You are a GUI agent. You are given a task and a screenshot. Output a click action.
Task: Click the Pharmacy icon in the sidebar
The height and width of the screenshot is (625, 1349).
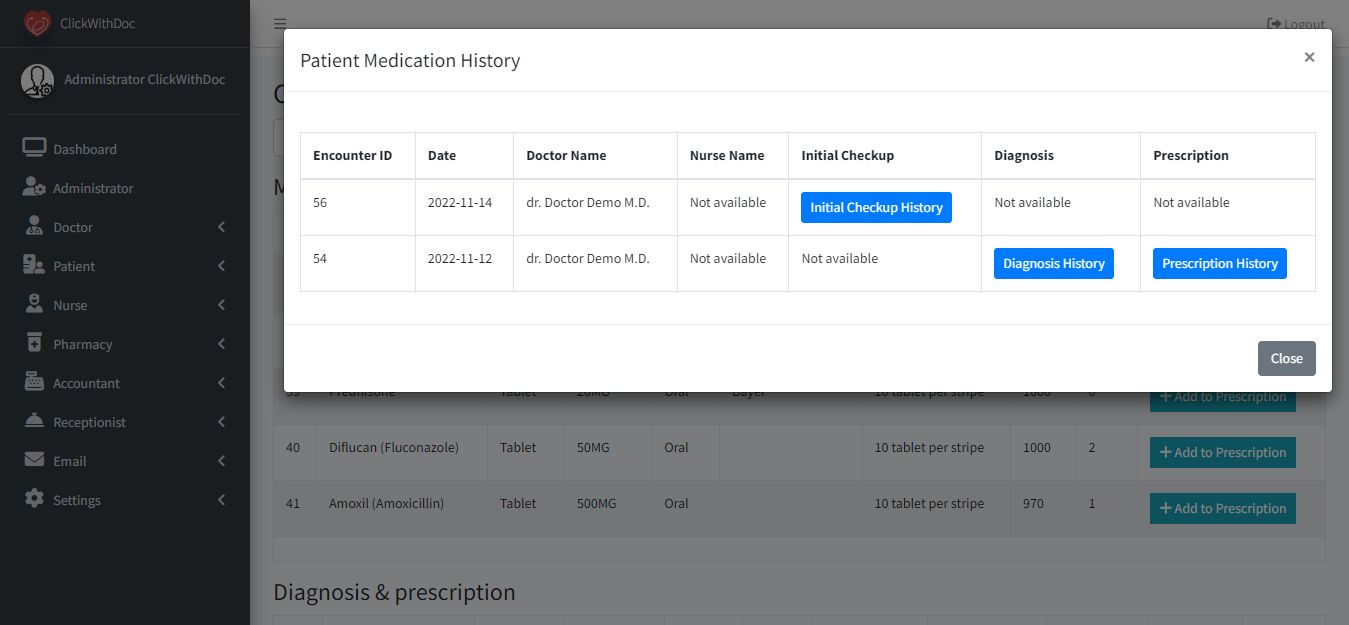coord(34,344)
